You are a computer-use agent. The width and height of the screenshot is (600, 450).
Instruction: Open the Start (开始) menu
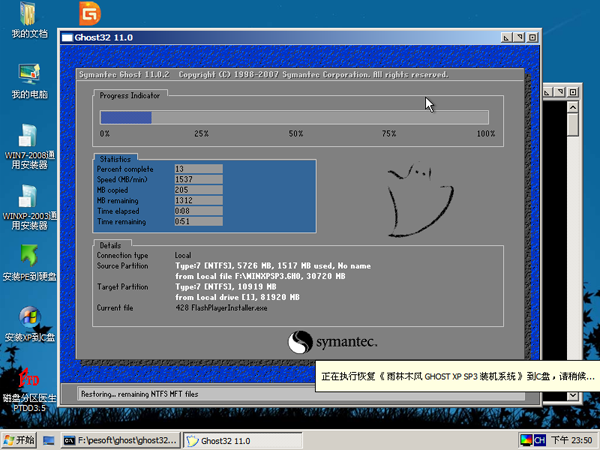[18, 440]
